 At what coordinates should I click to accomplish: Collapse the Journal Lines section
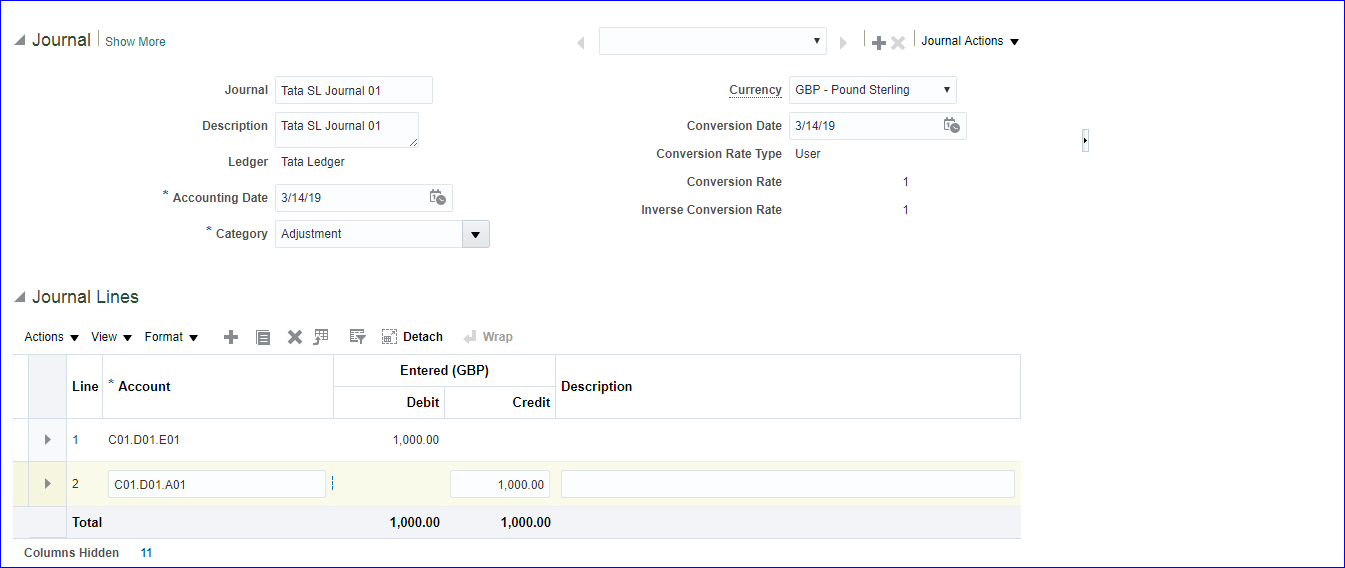[x=20, y=298]
